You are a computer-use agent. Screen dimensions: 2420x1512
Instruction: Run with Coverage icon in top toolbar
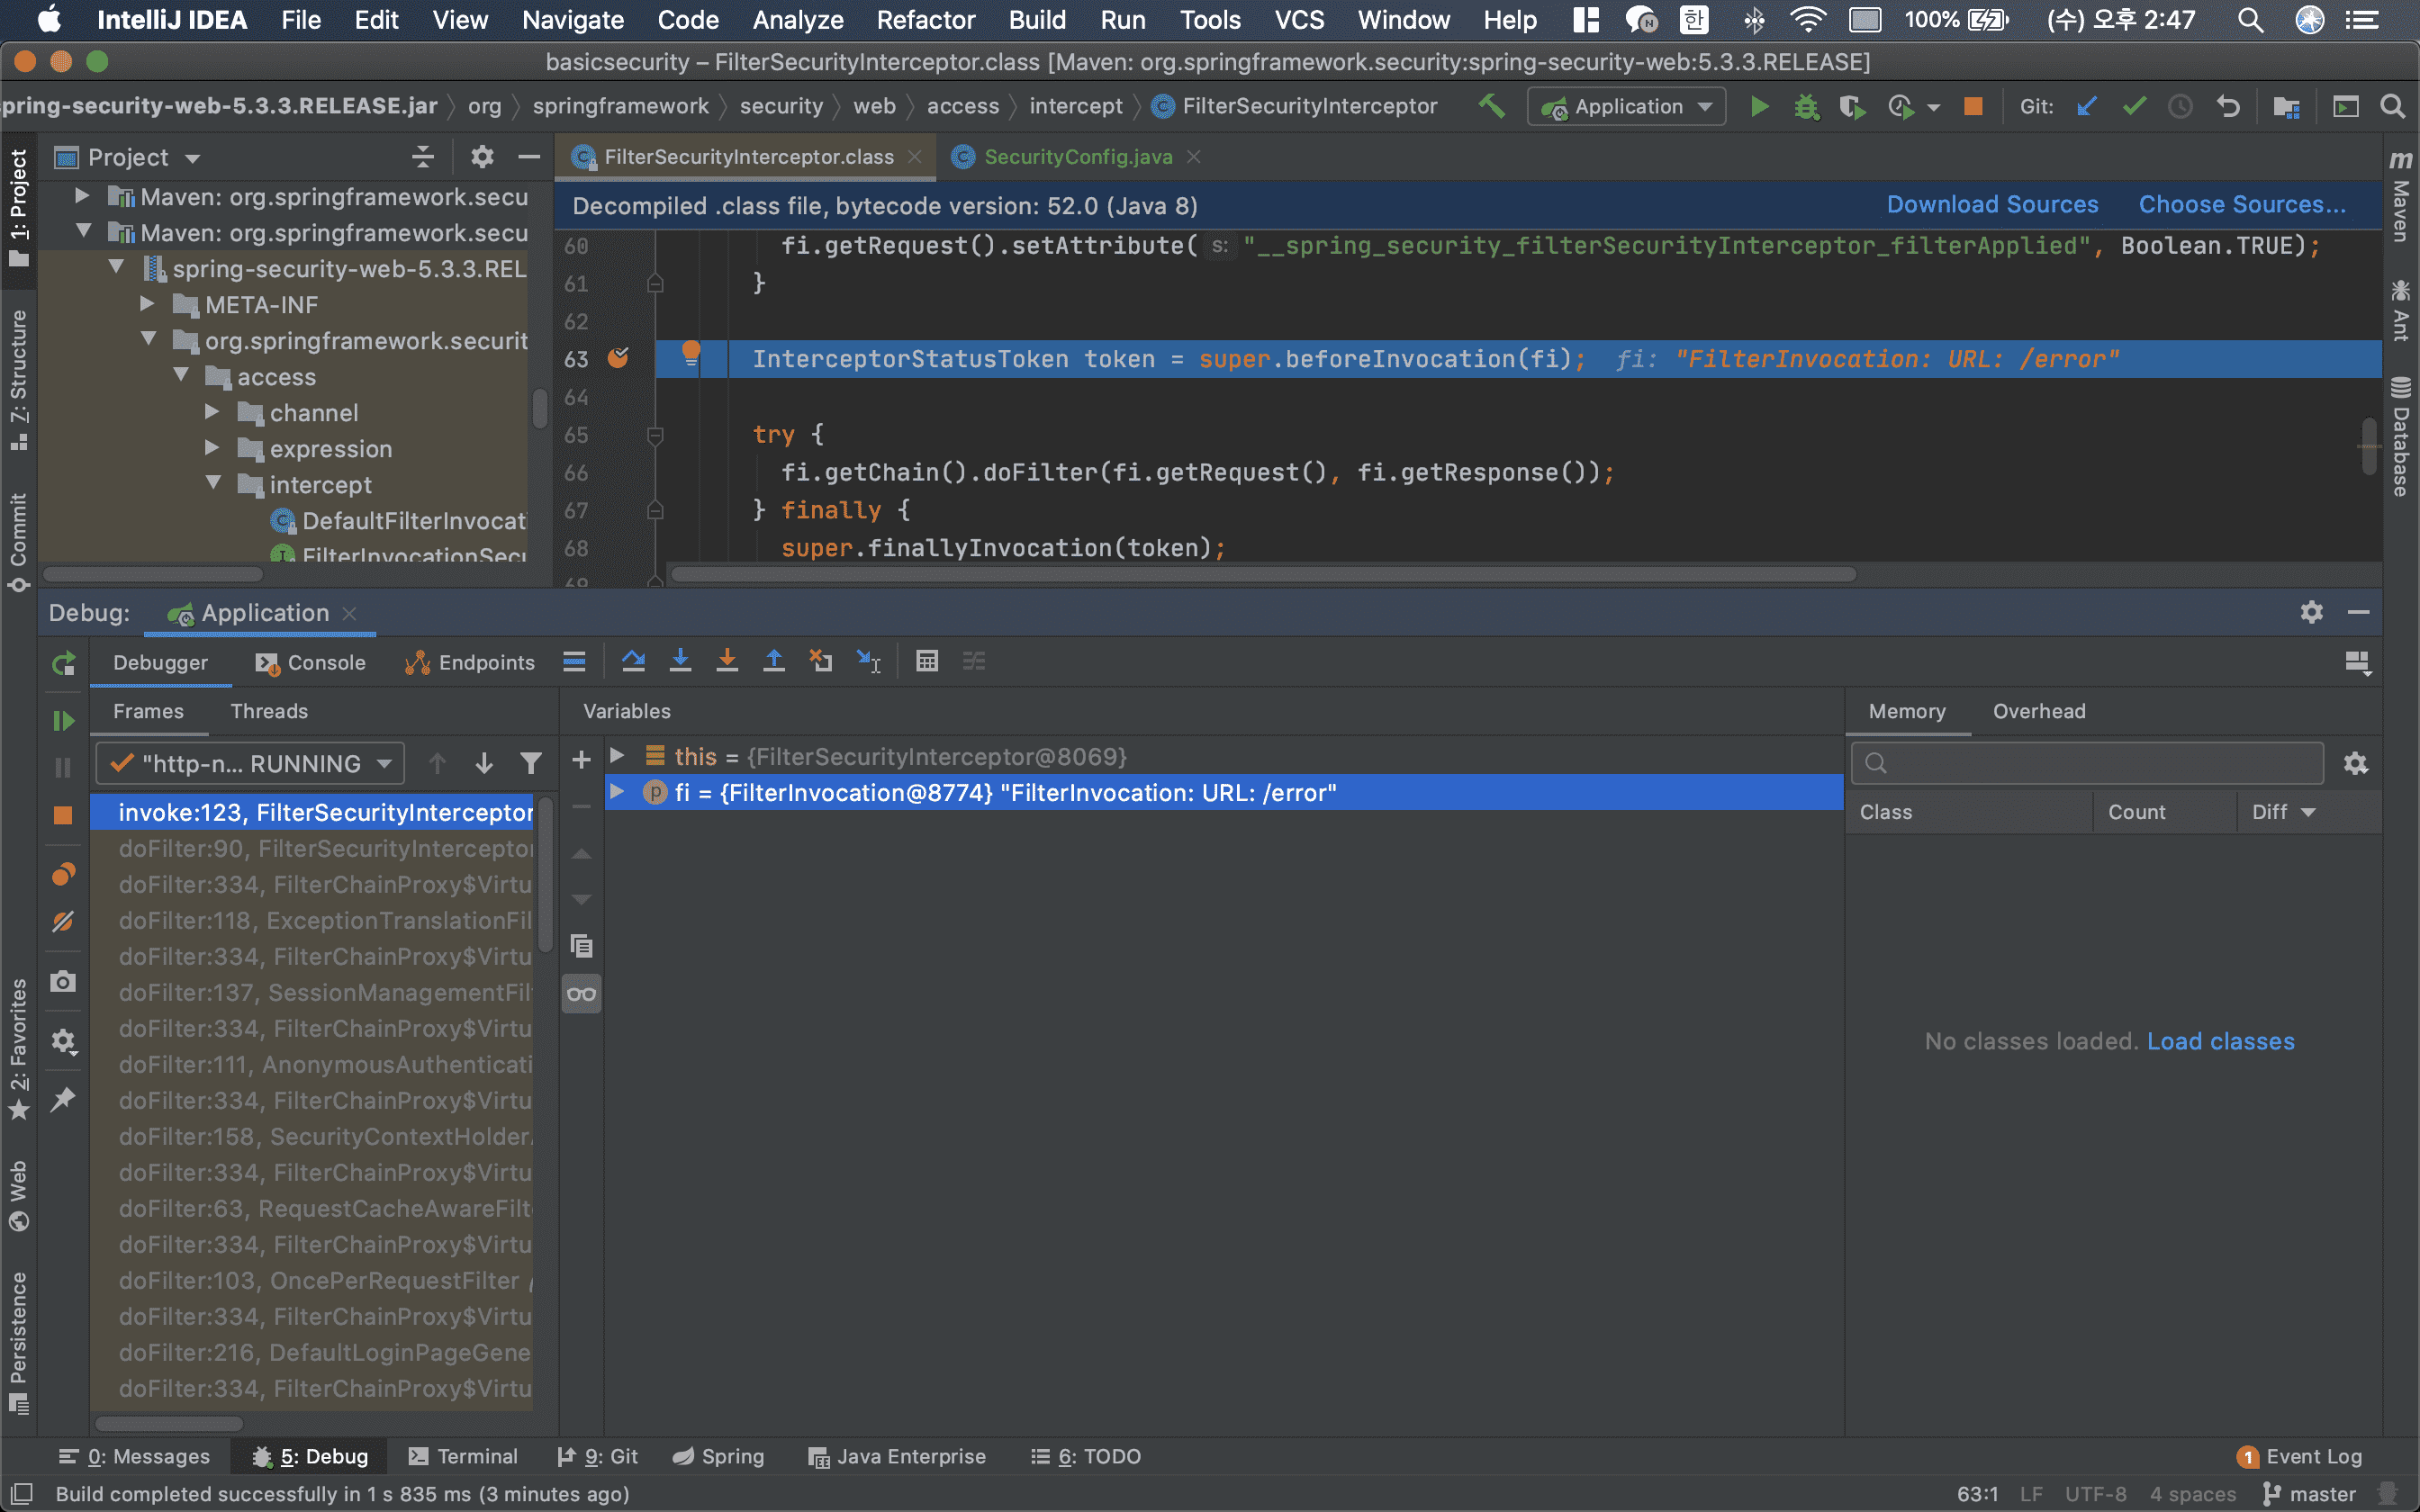pyautogui.click(x=1852, y=106)
